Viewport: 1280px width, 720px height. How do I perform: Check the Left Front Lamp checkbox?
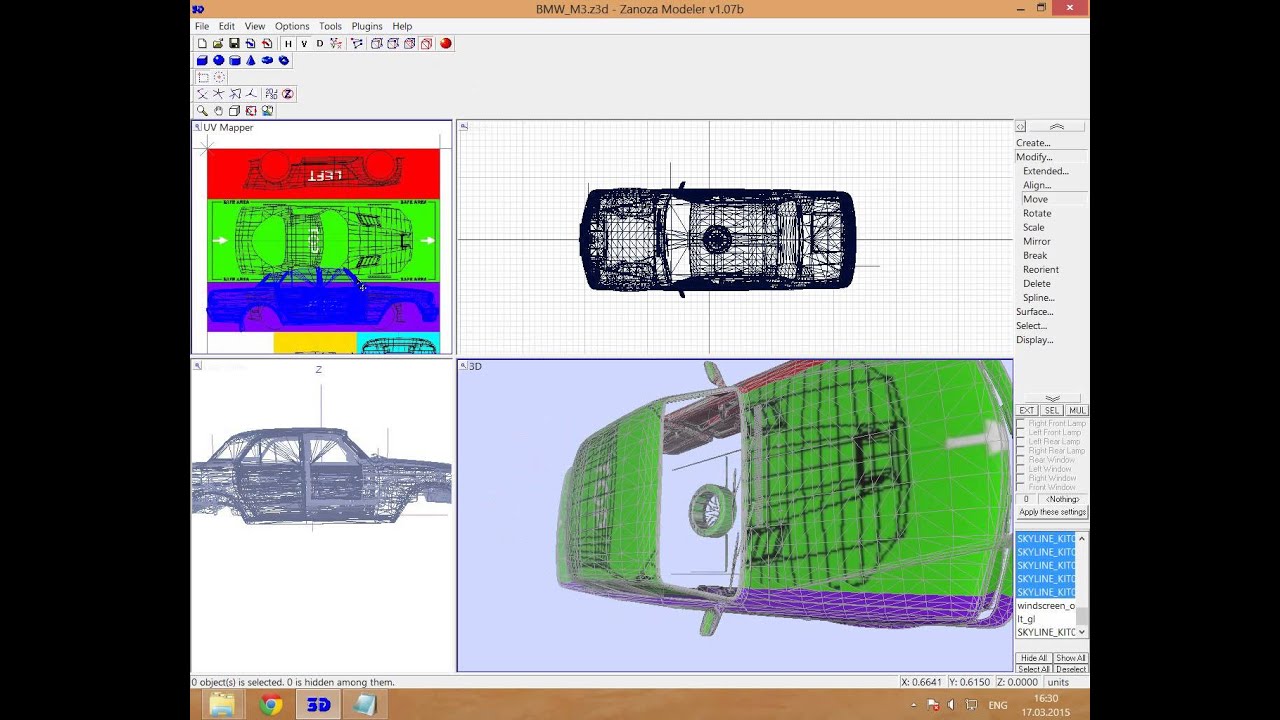tap(1021, 433)
